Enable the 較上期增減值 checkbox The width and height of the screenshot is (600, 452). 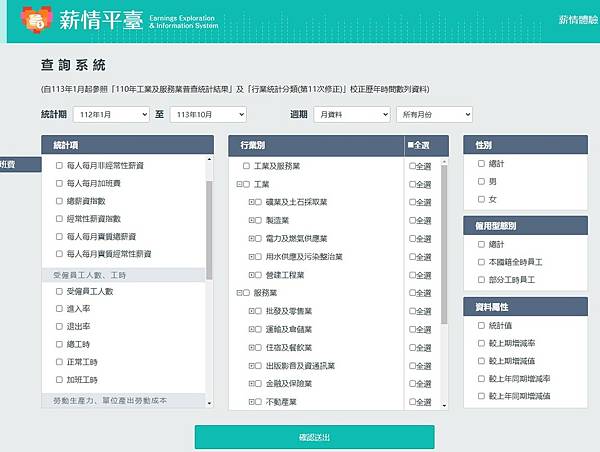(481, 361)
